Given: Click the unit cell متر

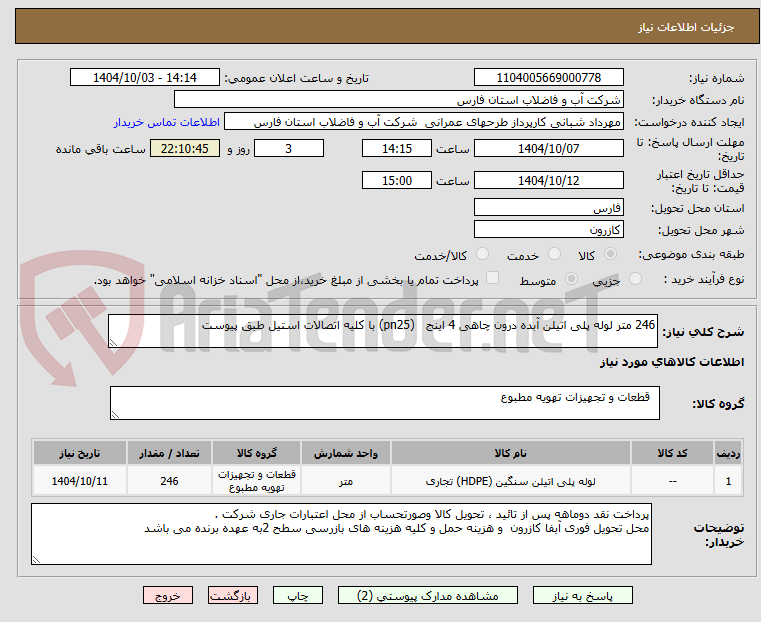Looking at the screenshot, I should [x=346, y=481].
